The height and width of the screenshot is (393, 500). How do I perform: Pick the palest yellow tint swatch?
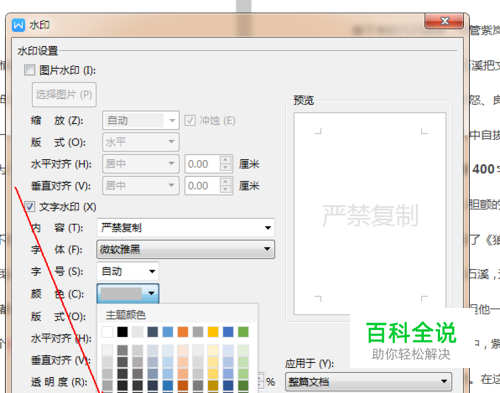click(213, 350)
